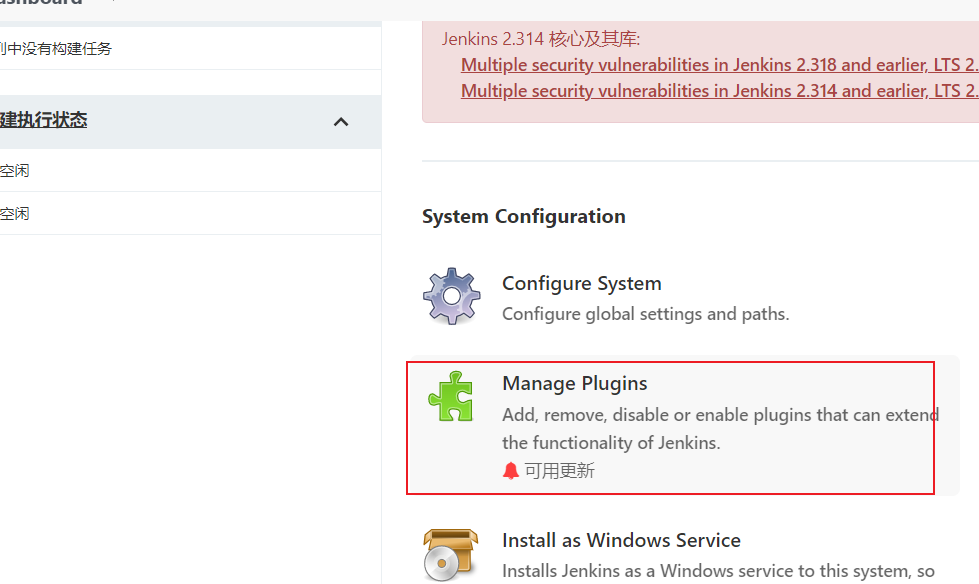Select the Install as Windows Service title
The width and height of the screenshot is (979, 584).
coord(621,540)
